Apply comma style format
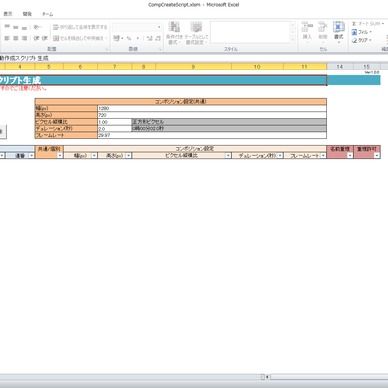The height and width of the screenshot is (388, 388). point(138,38)
